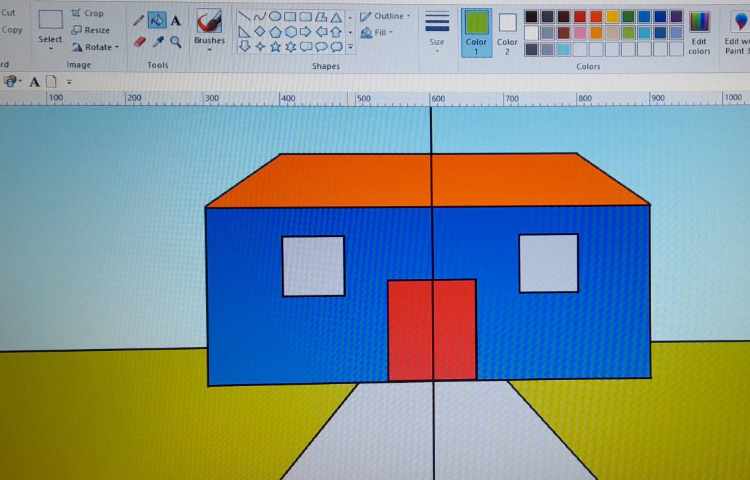The image size is (750, 480).
Task: Pick the yellow palette swatch
Action: 613,16
